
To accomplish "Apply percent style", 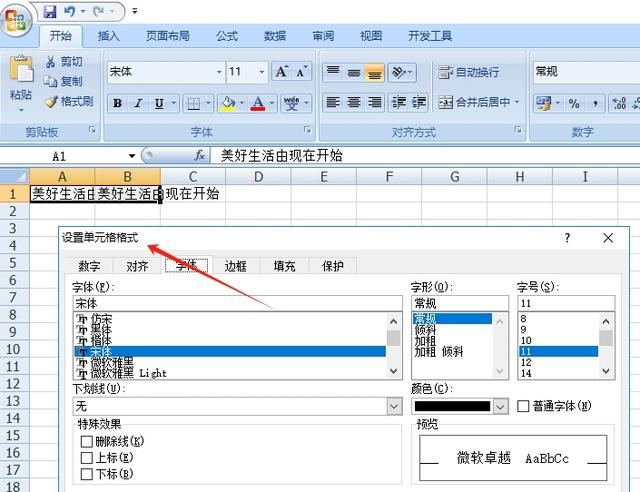I will coord(574,103).
